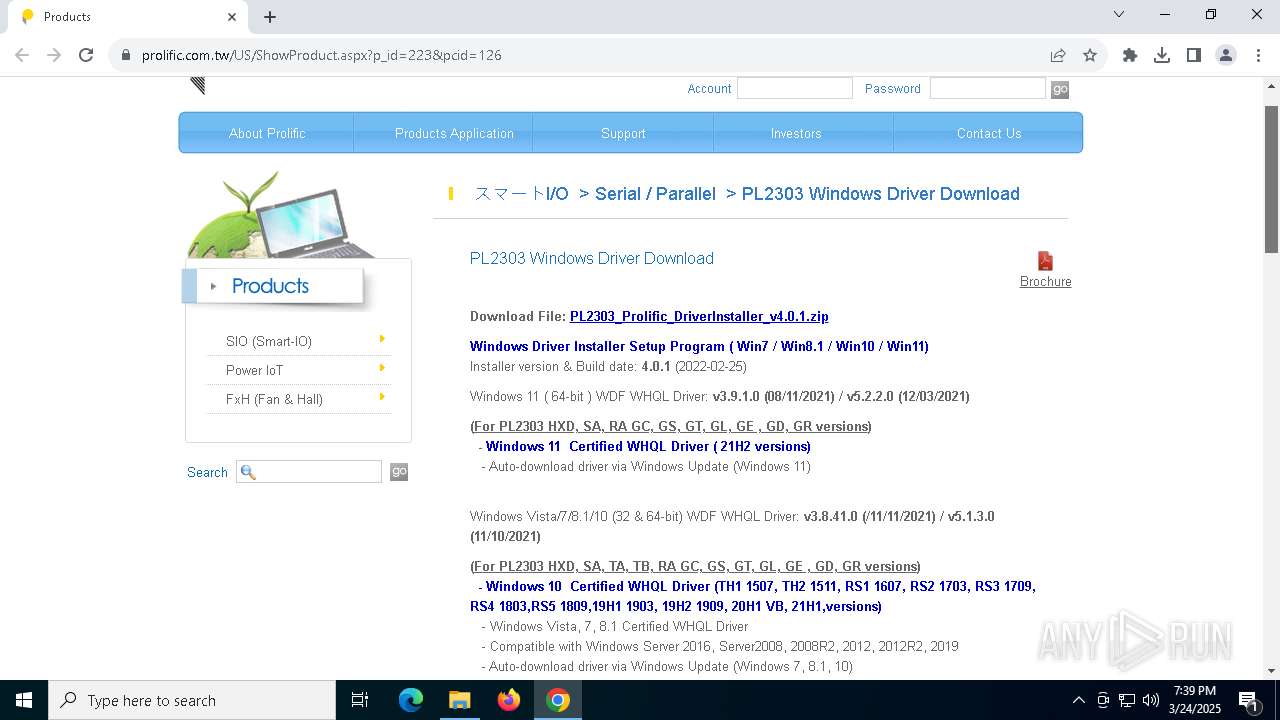This screenshot has width=1280, height=720.
Task: Click the address bar URL
Action: tap(322, 55)
